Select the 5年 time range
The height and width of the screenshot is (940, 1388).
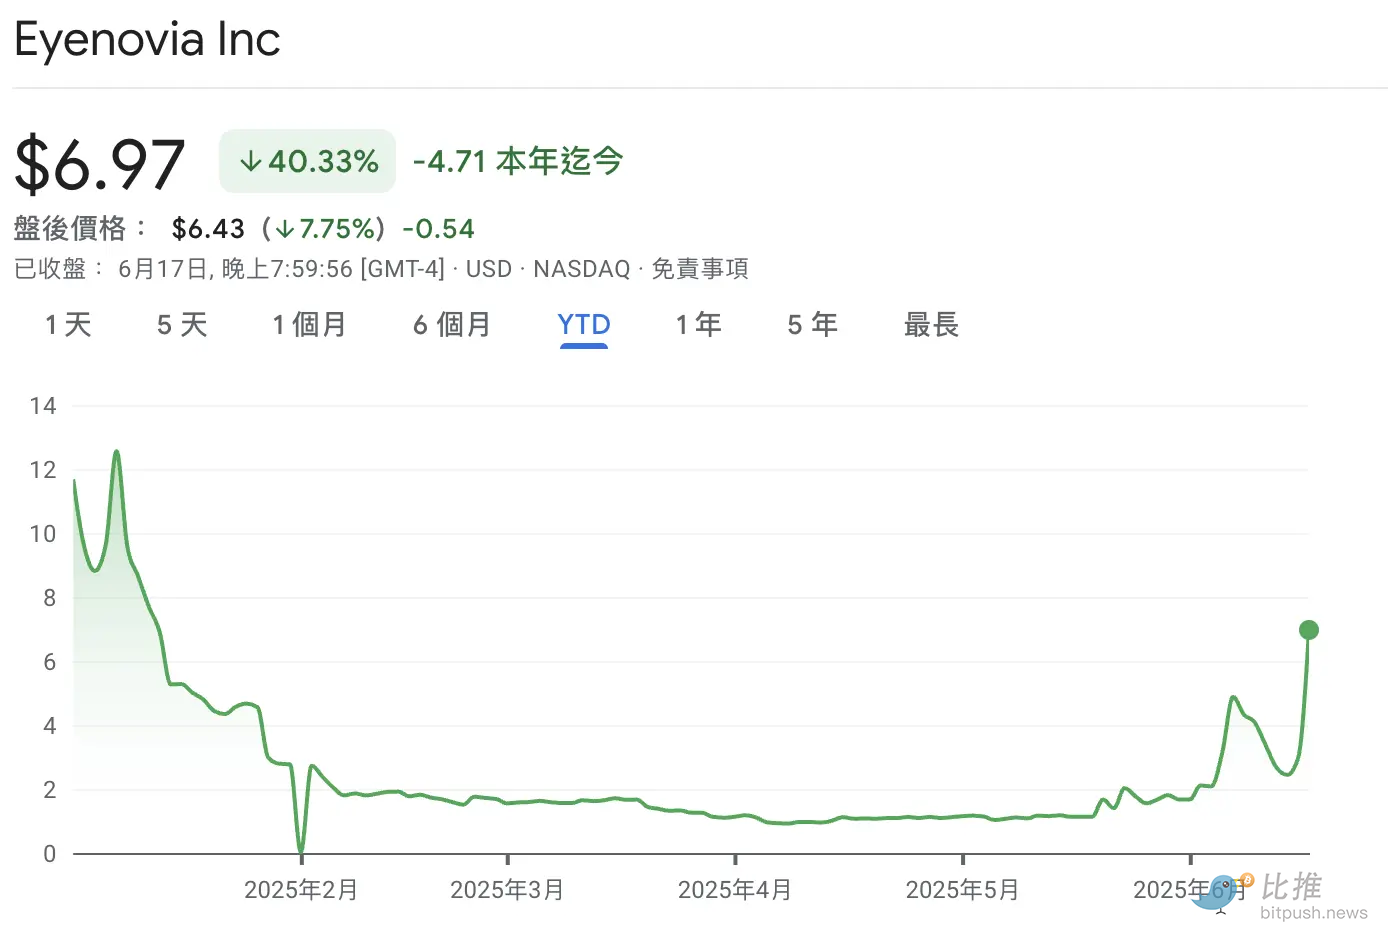[812, 325]
